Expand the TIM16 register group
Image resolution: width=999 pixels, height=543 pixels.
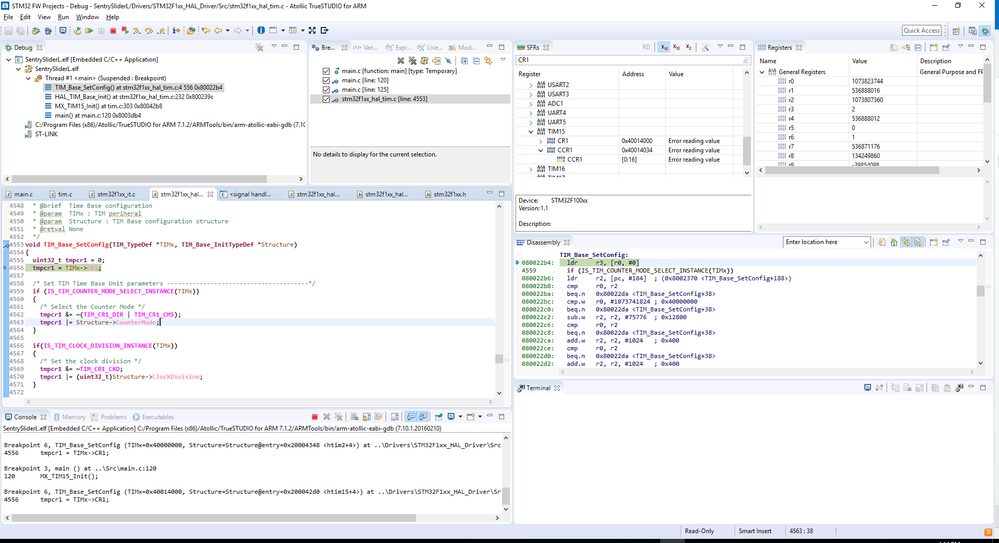[x=531, y=169]
